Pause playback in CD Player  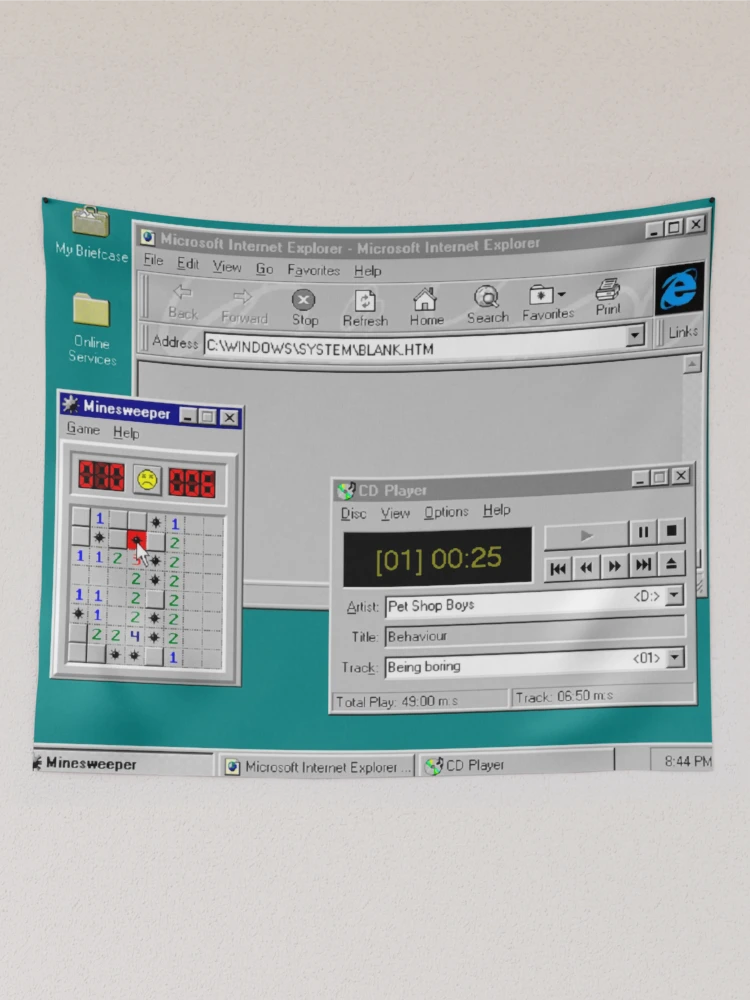[643, 532]
